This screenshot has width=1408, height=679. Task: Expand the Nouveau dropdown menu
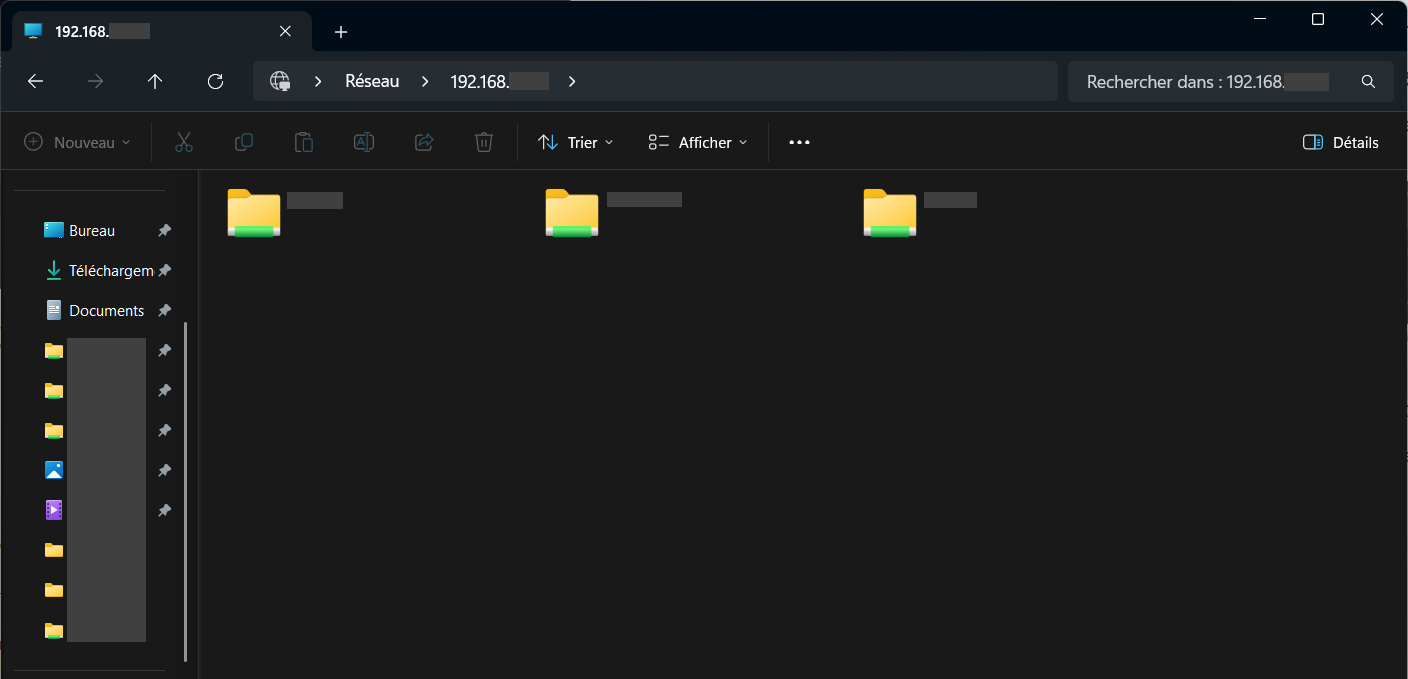coord(78,143)
